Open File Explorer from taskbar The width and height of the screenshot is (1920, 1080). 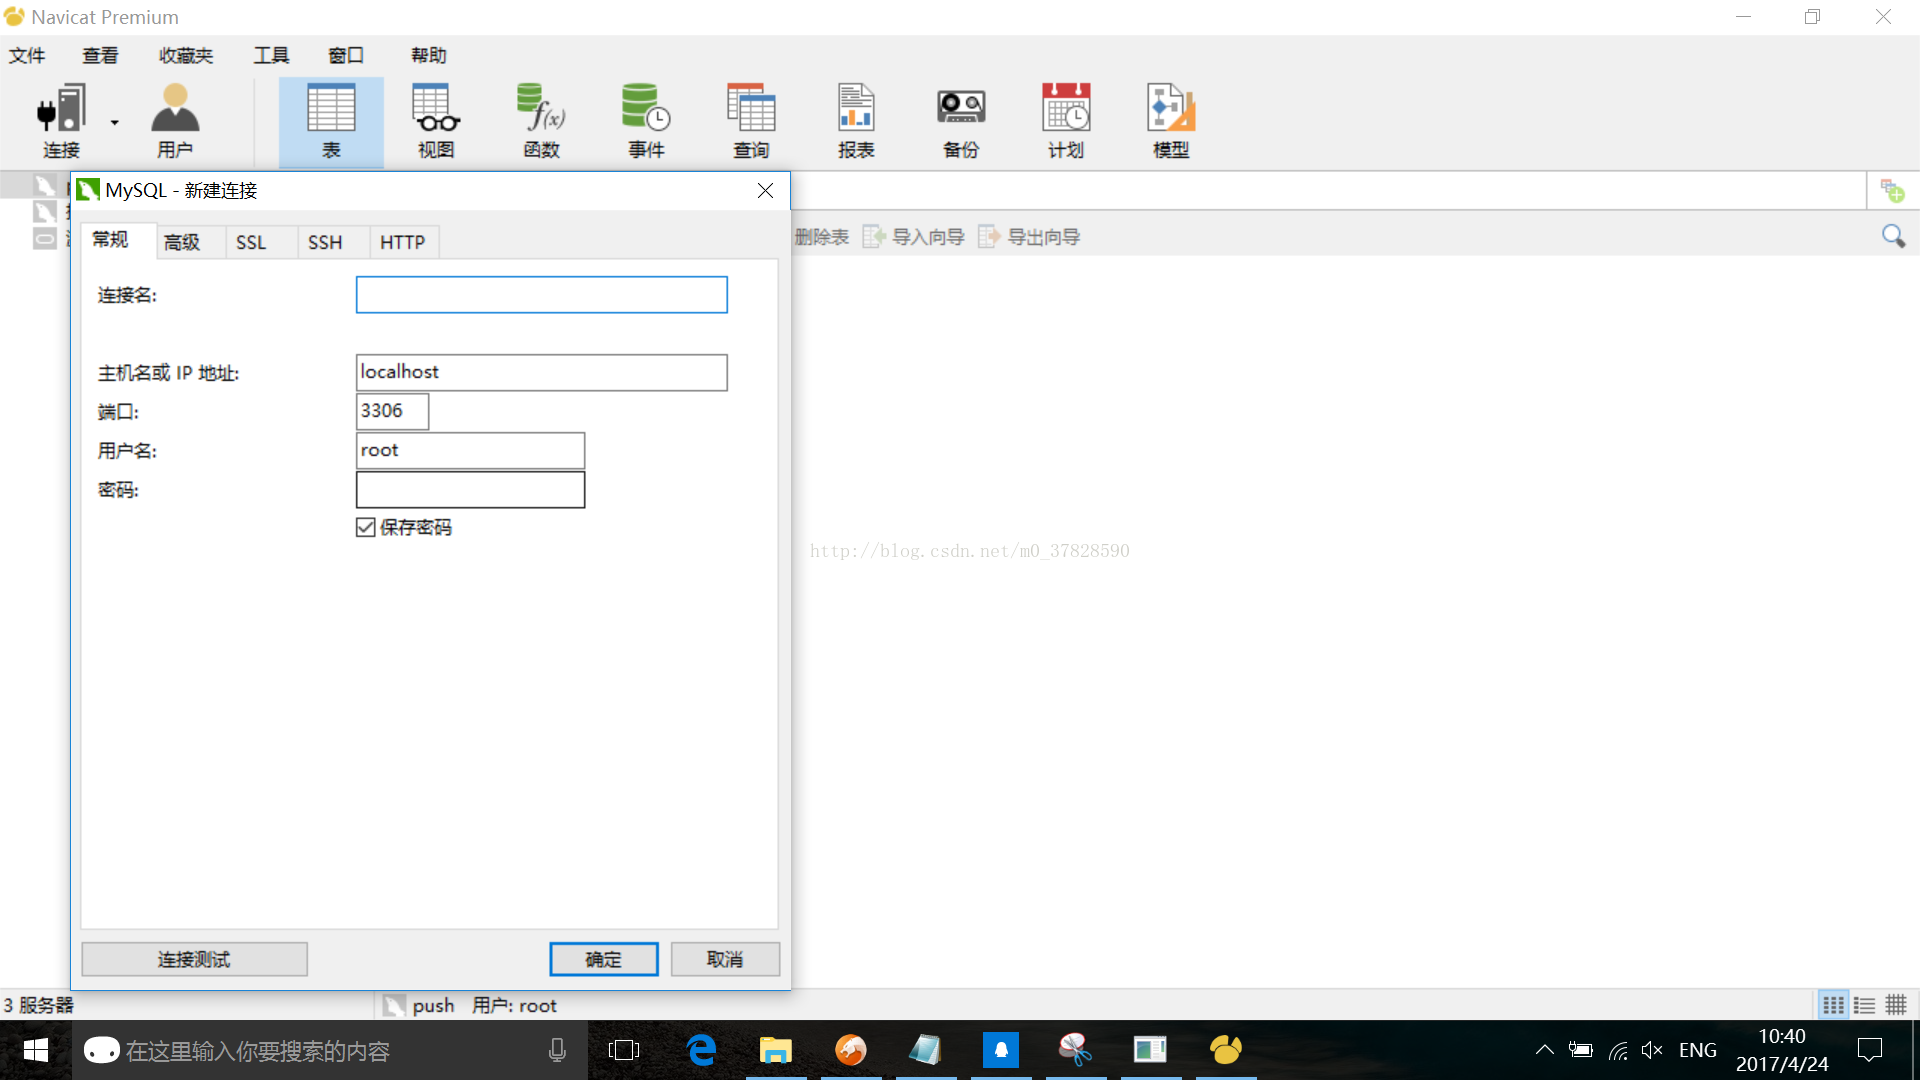point(775,1050)
